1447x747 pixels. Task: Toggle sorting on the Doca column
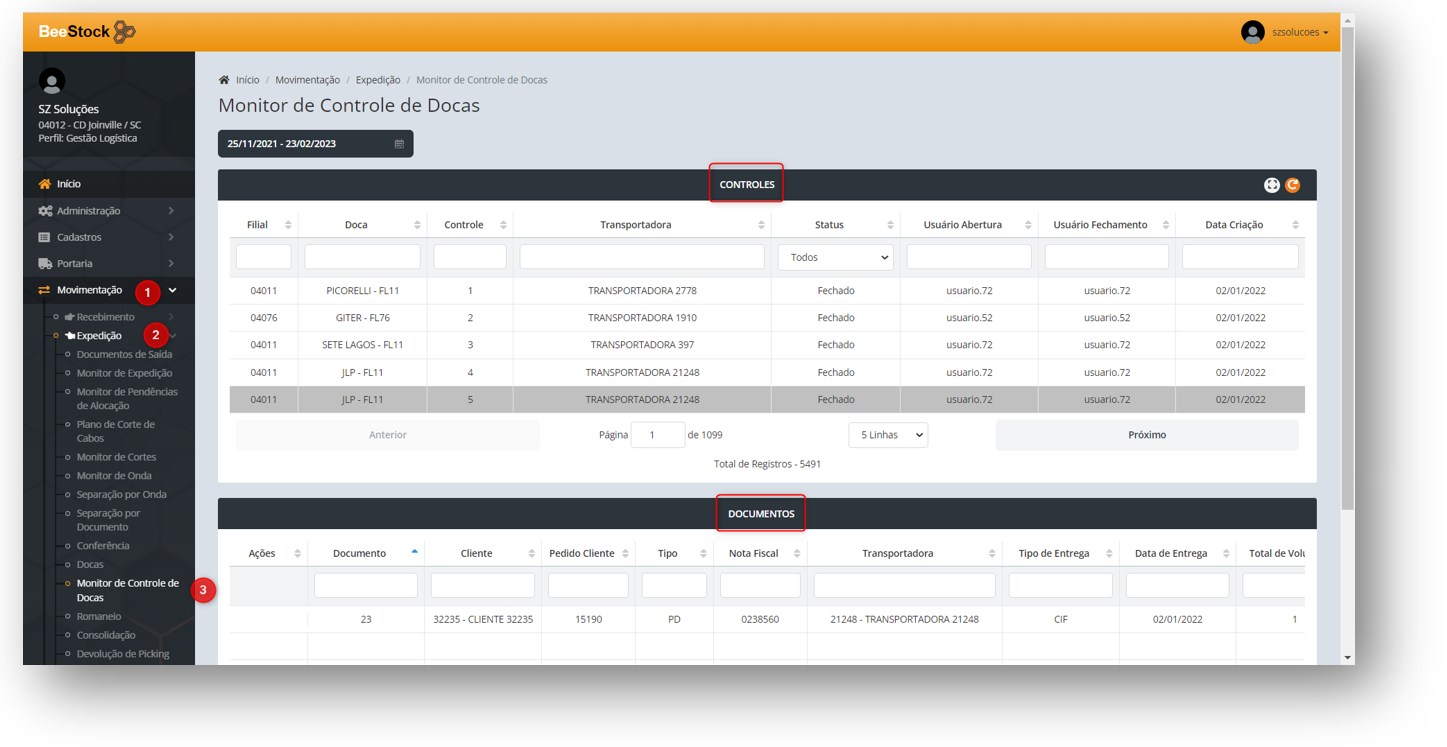point(362,225)
